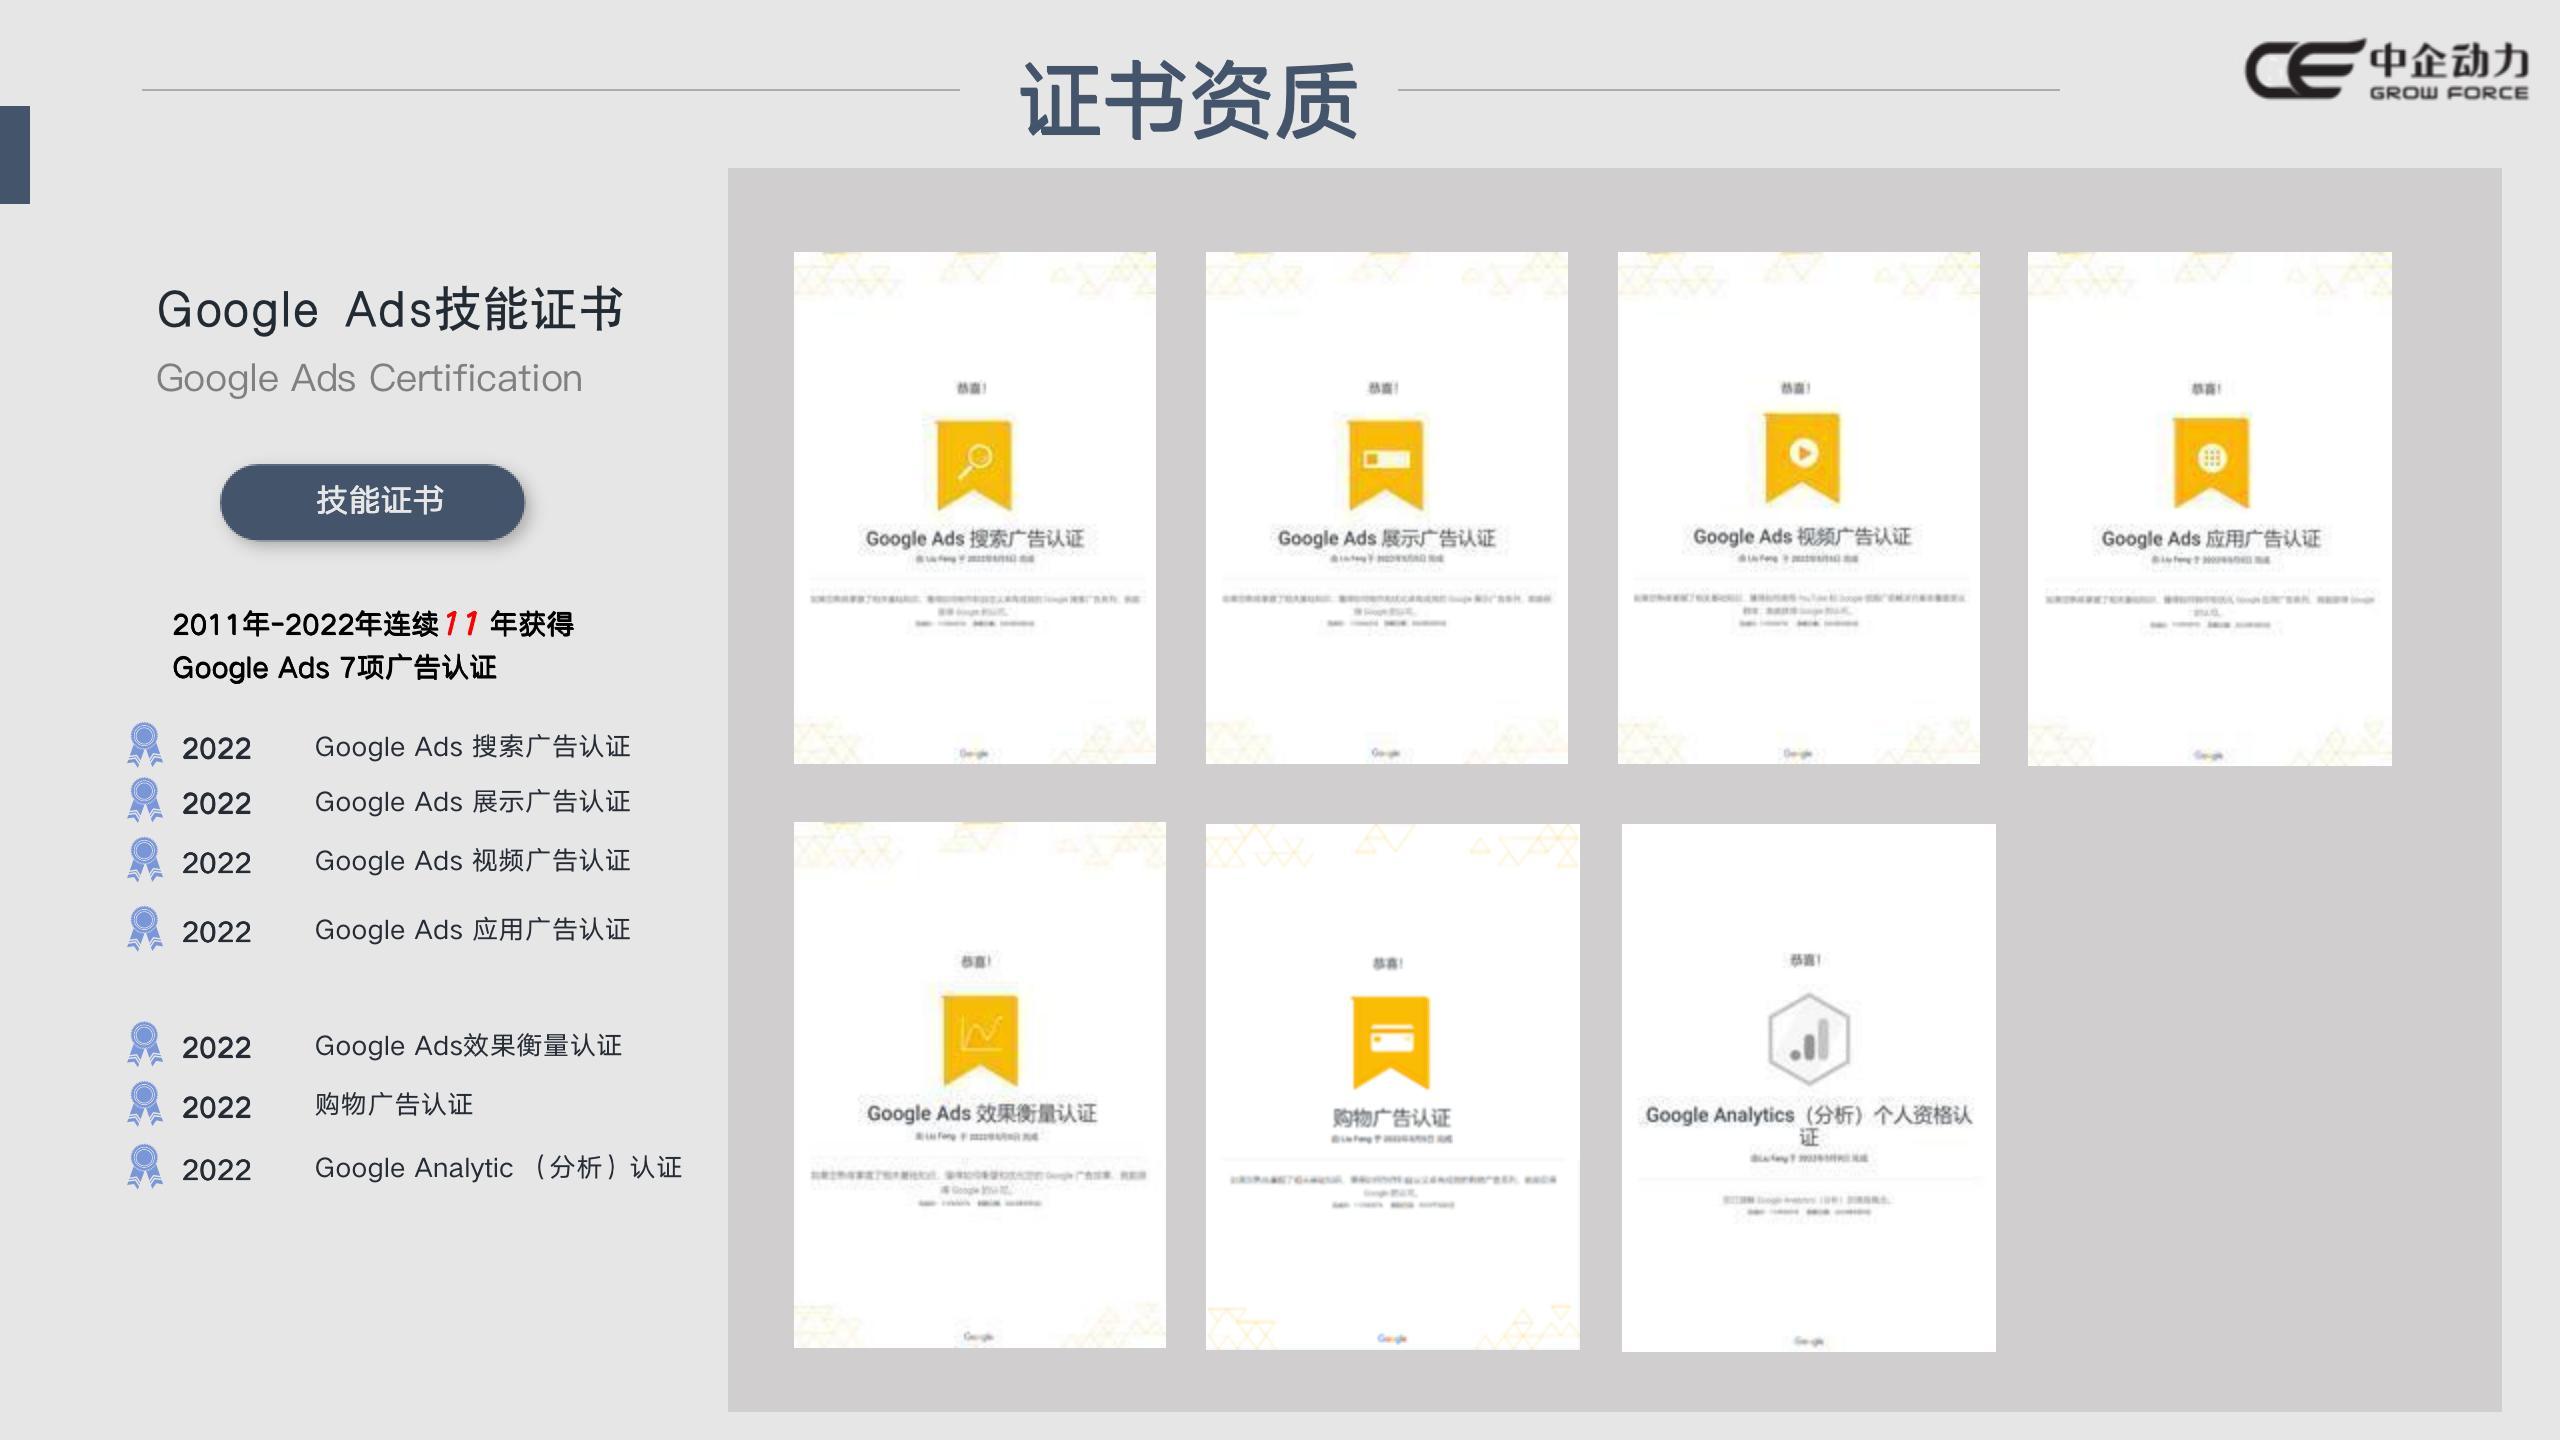Click the slide title '证书资质'
The width and height of the screenshot is (2560, 1440).
click(1189, 100)
